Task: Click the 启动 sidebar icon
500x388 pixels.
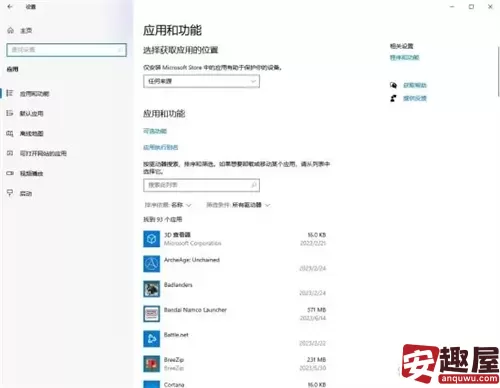Action: [10, 193]
